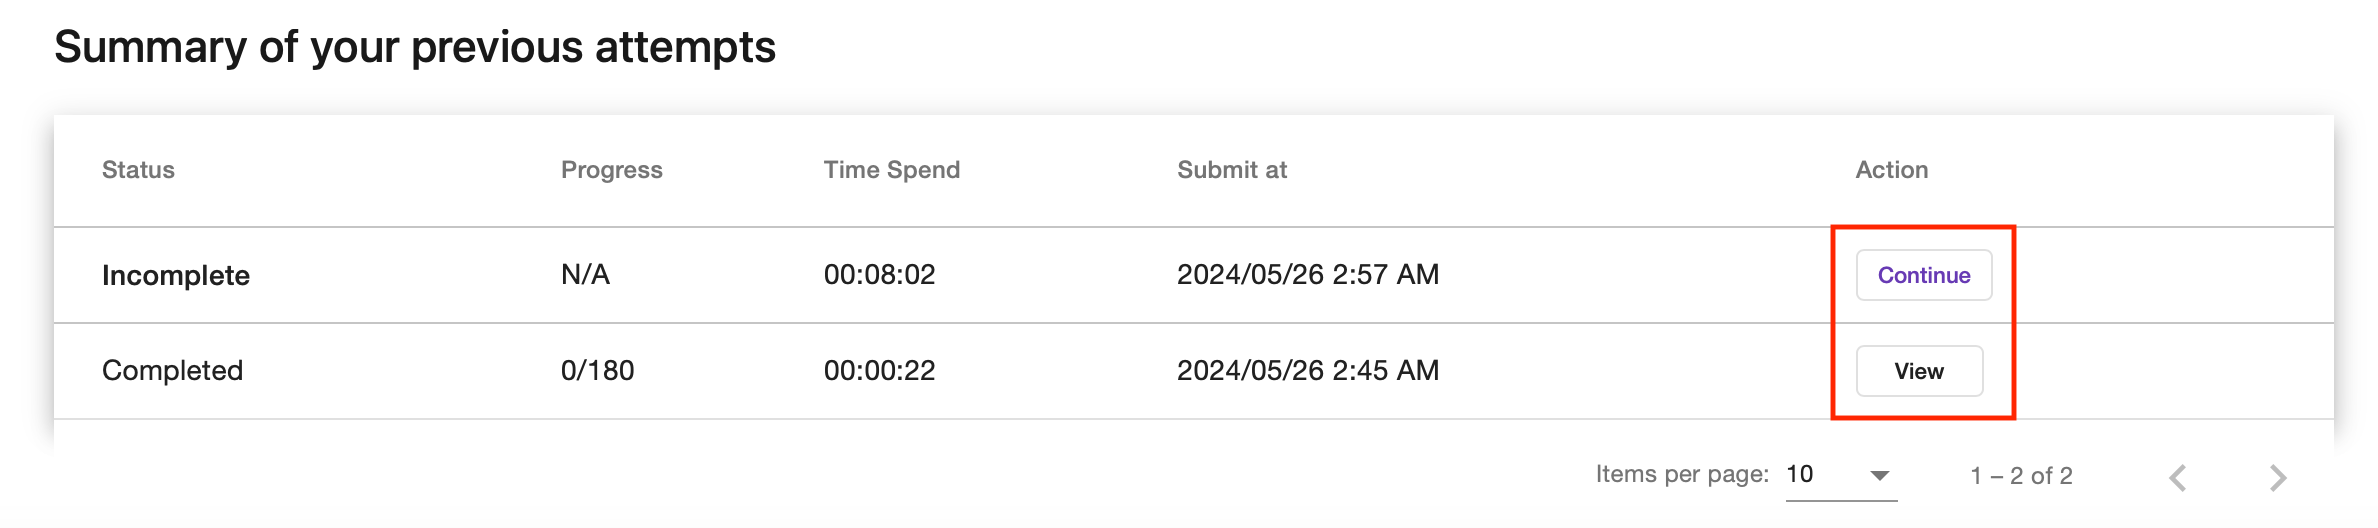Click the 00:08:02 time spent cell

(880, 274)
